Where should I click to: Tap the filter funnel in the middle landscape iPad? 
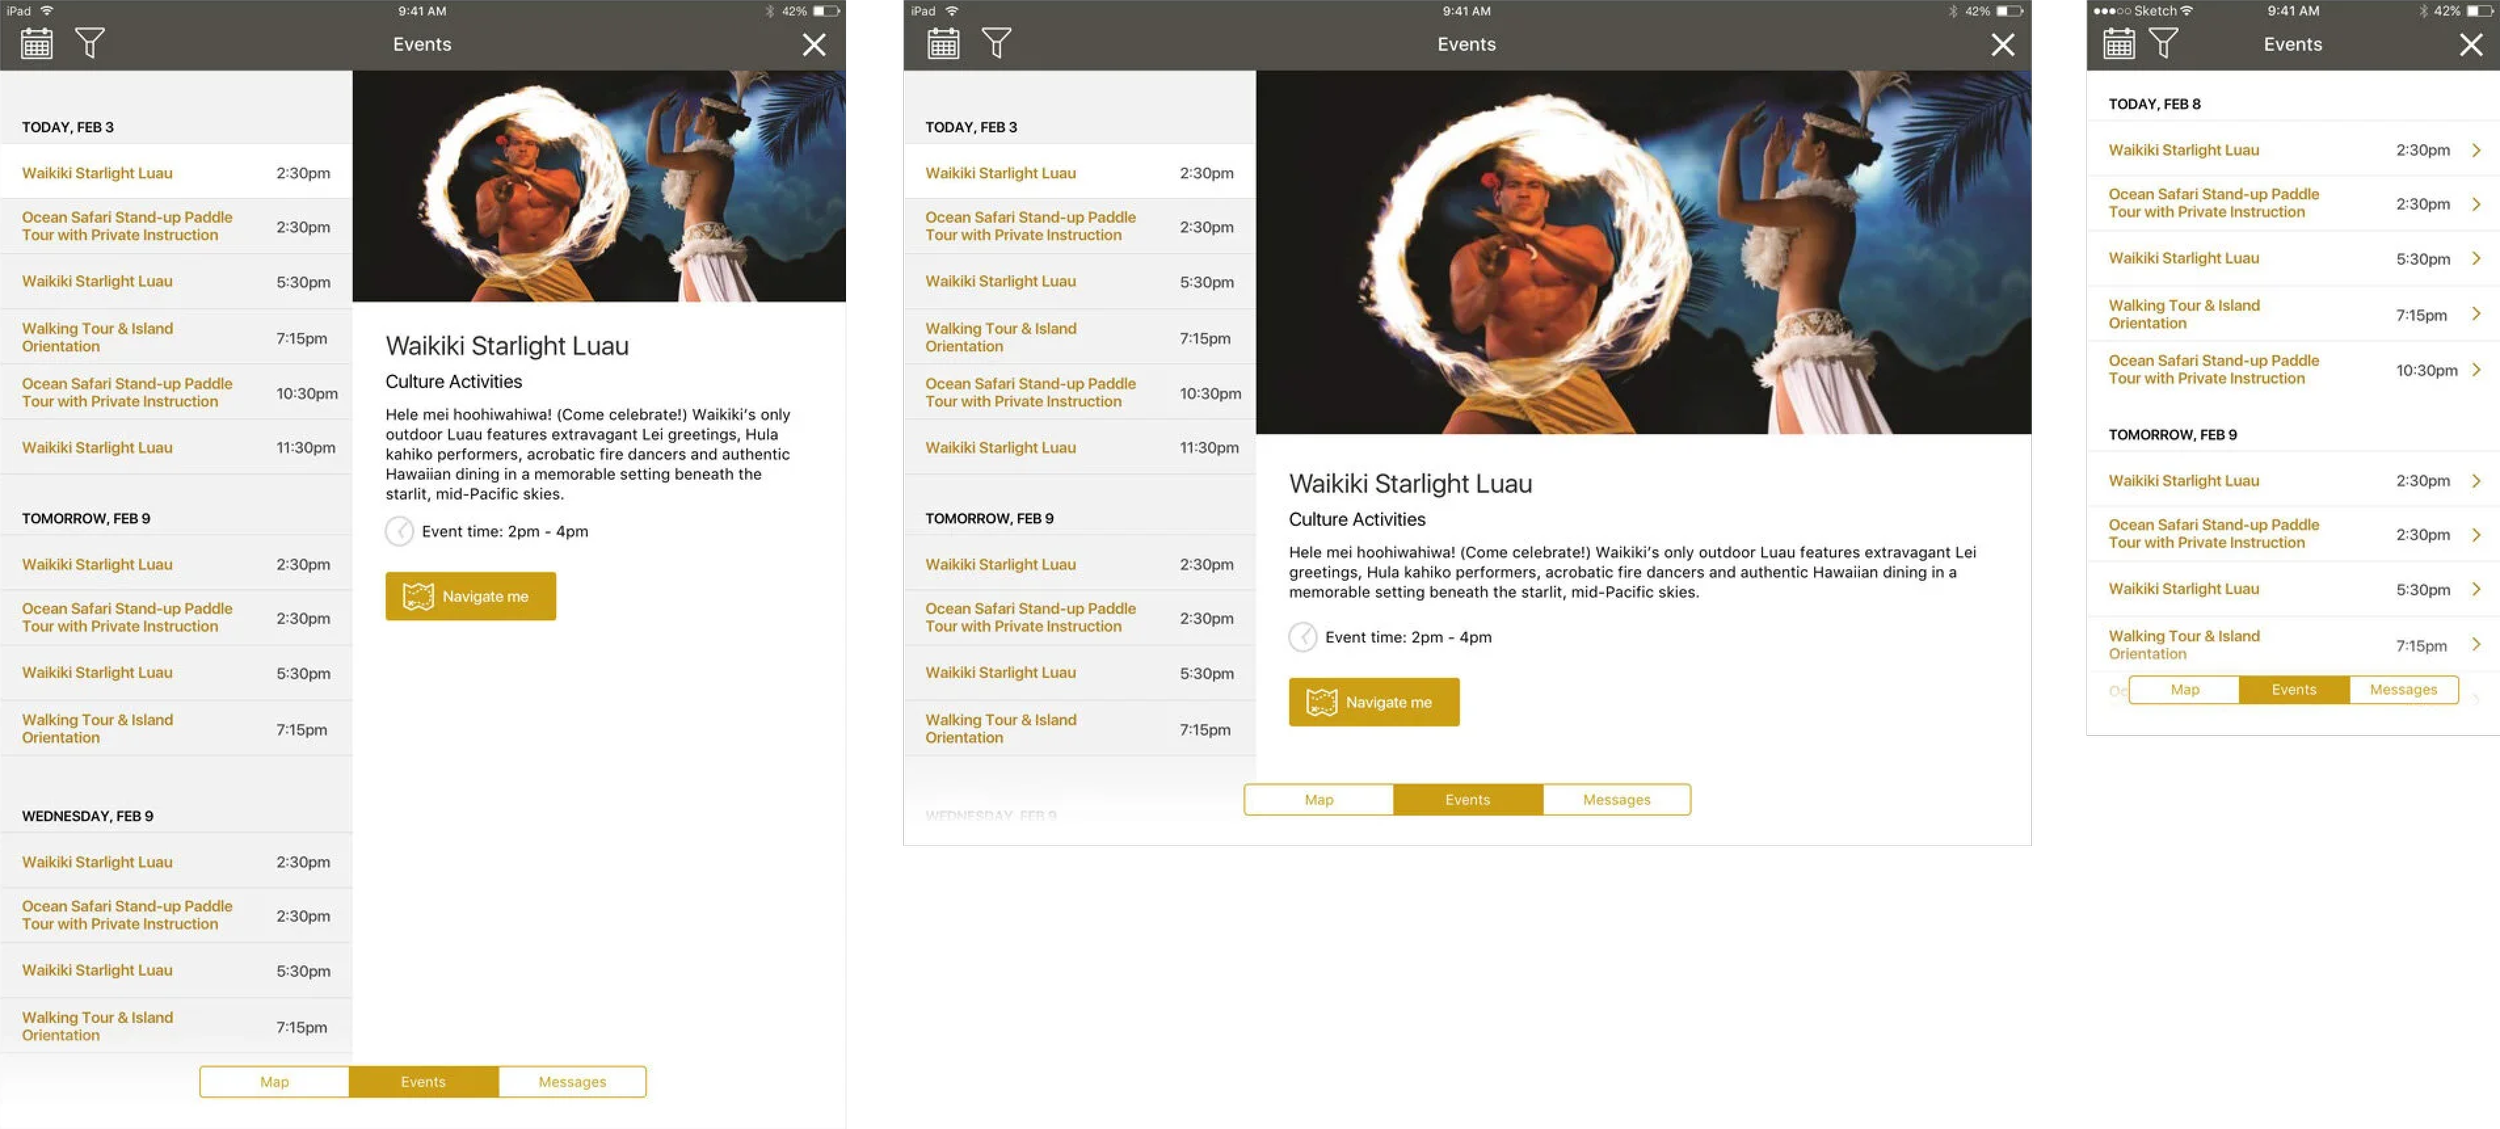click(996, 43)
